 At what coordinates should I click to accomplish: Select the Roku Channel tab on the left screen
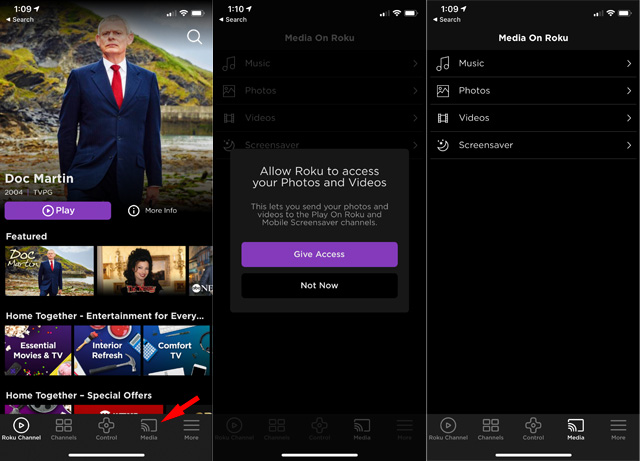tap(21, 429)
